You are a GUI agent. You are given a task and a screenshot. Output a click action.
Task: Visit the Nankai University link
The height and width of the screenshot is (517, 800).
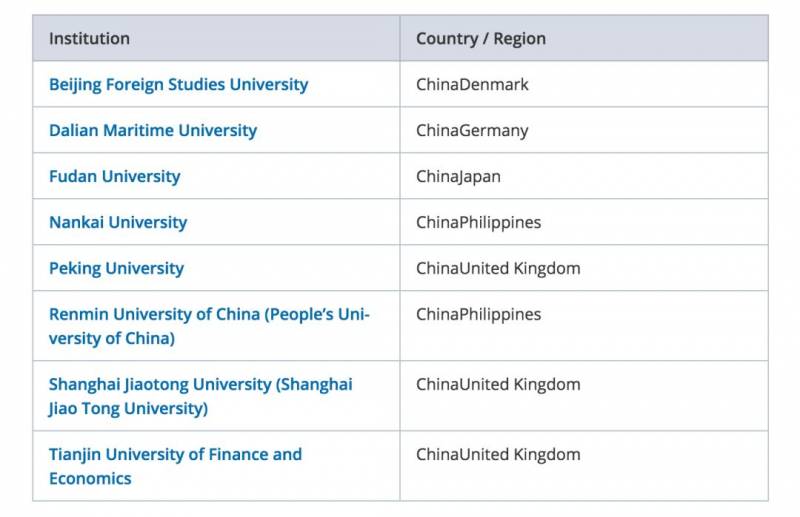(x=118, y=223)
